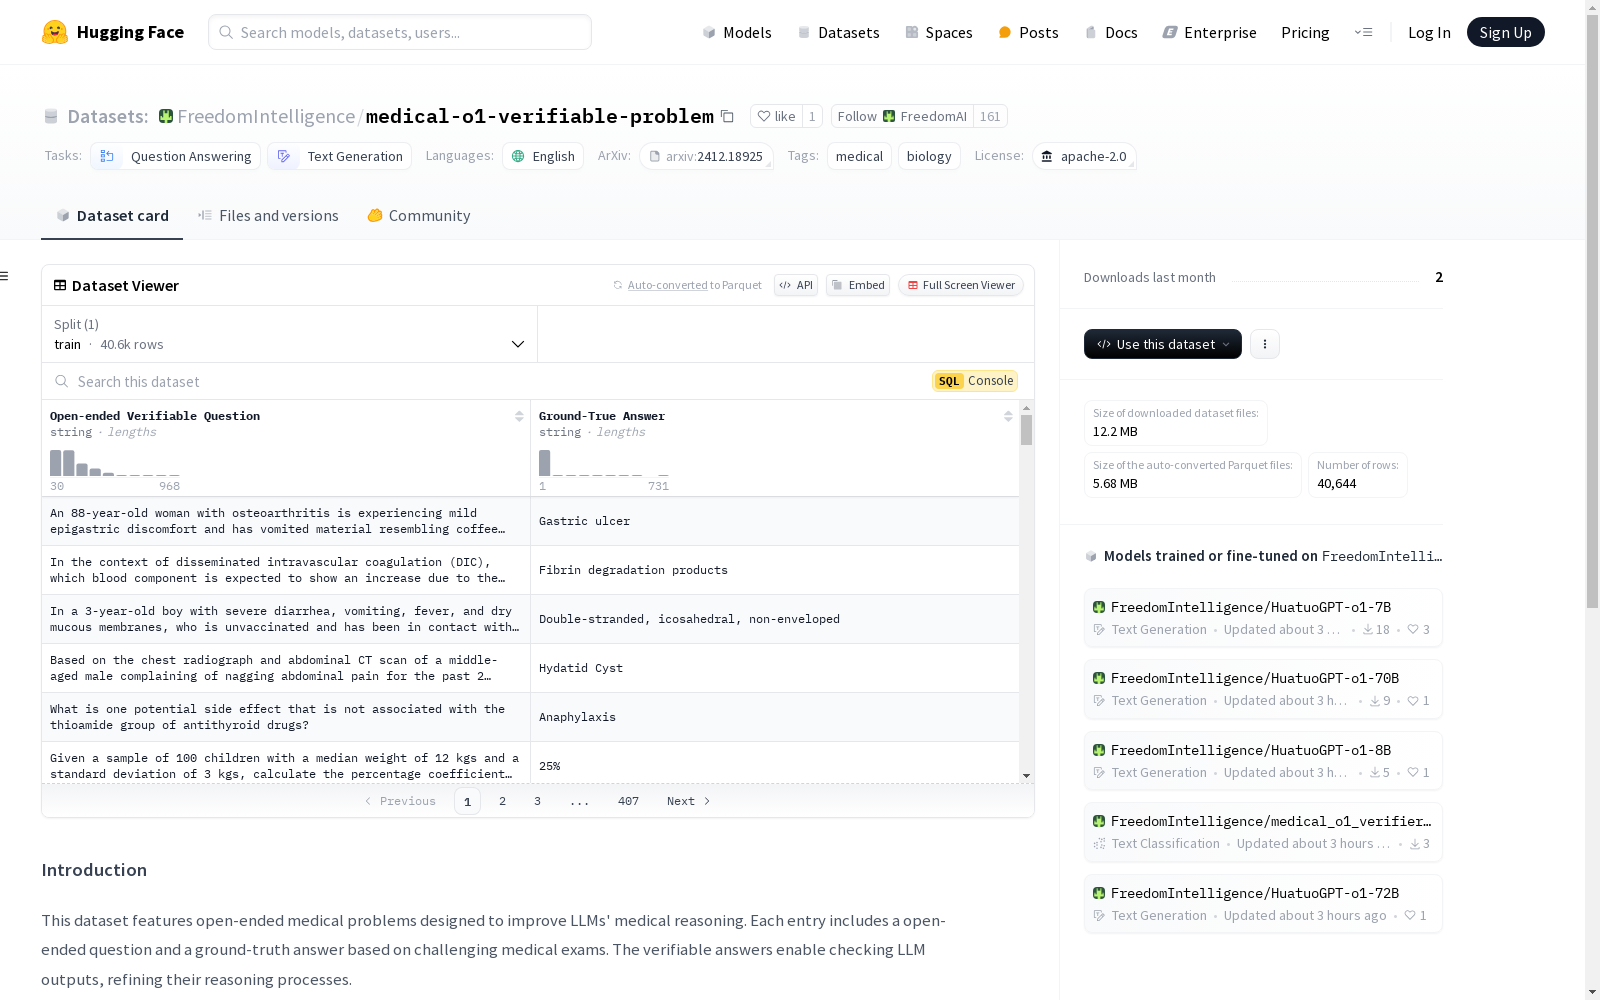The width and height of the screenshot is (1600, 1000).
Task: Open the HuatuoGPT-o1-72B model card
Action: click(x=1263, y=904)
